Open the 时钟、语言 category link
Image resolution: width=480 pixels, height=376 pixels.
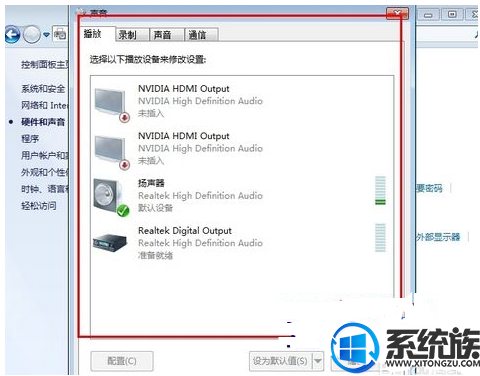[45, 189]
